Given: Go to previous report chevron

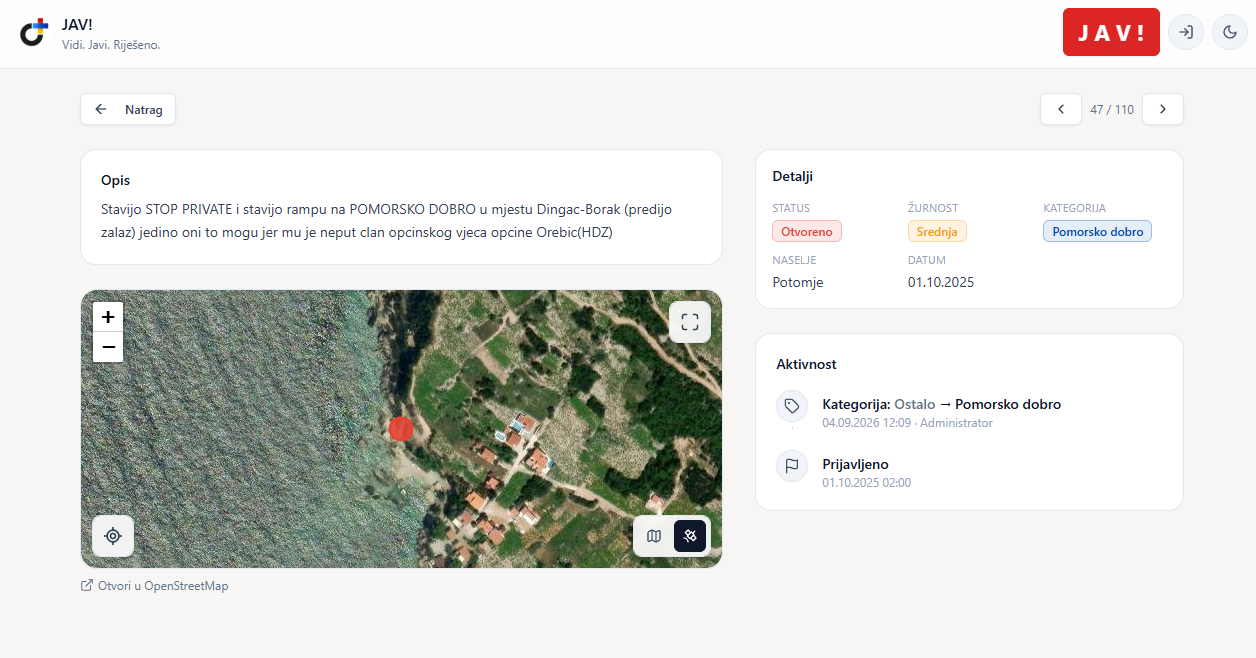Looking at the screenshot, I should point(1061,109).
